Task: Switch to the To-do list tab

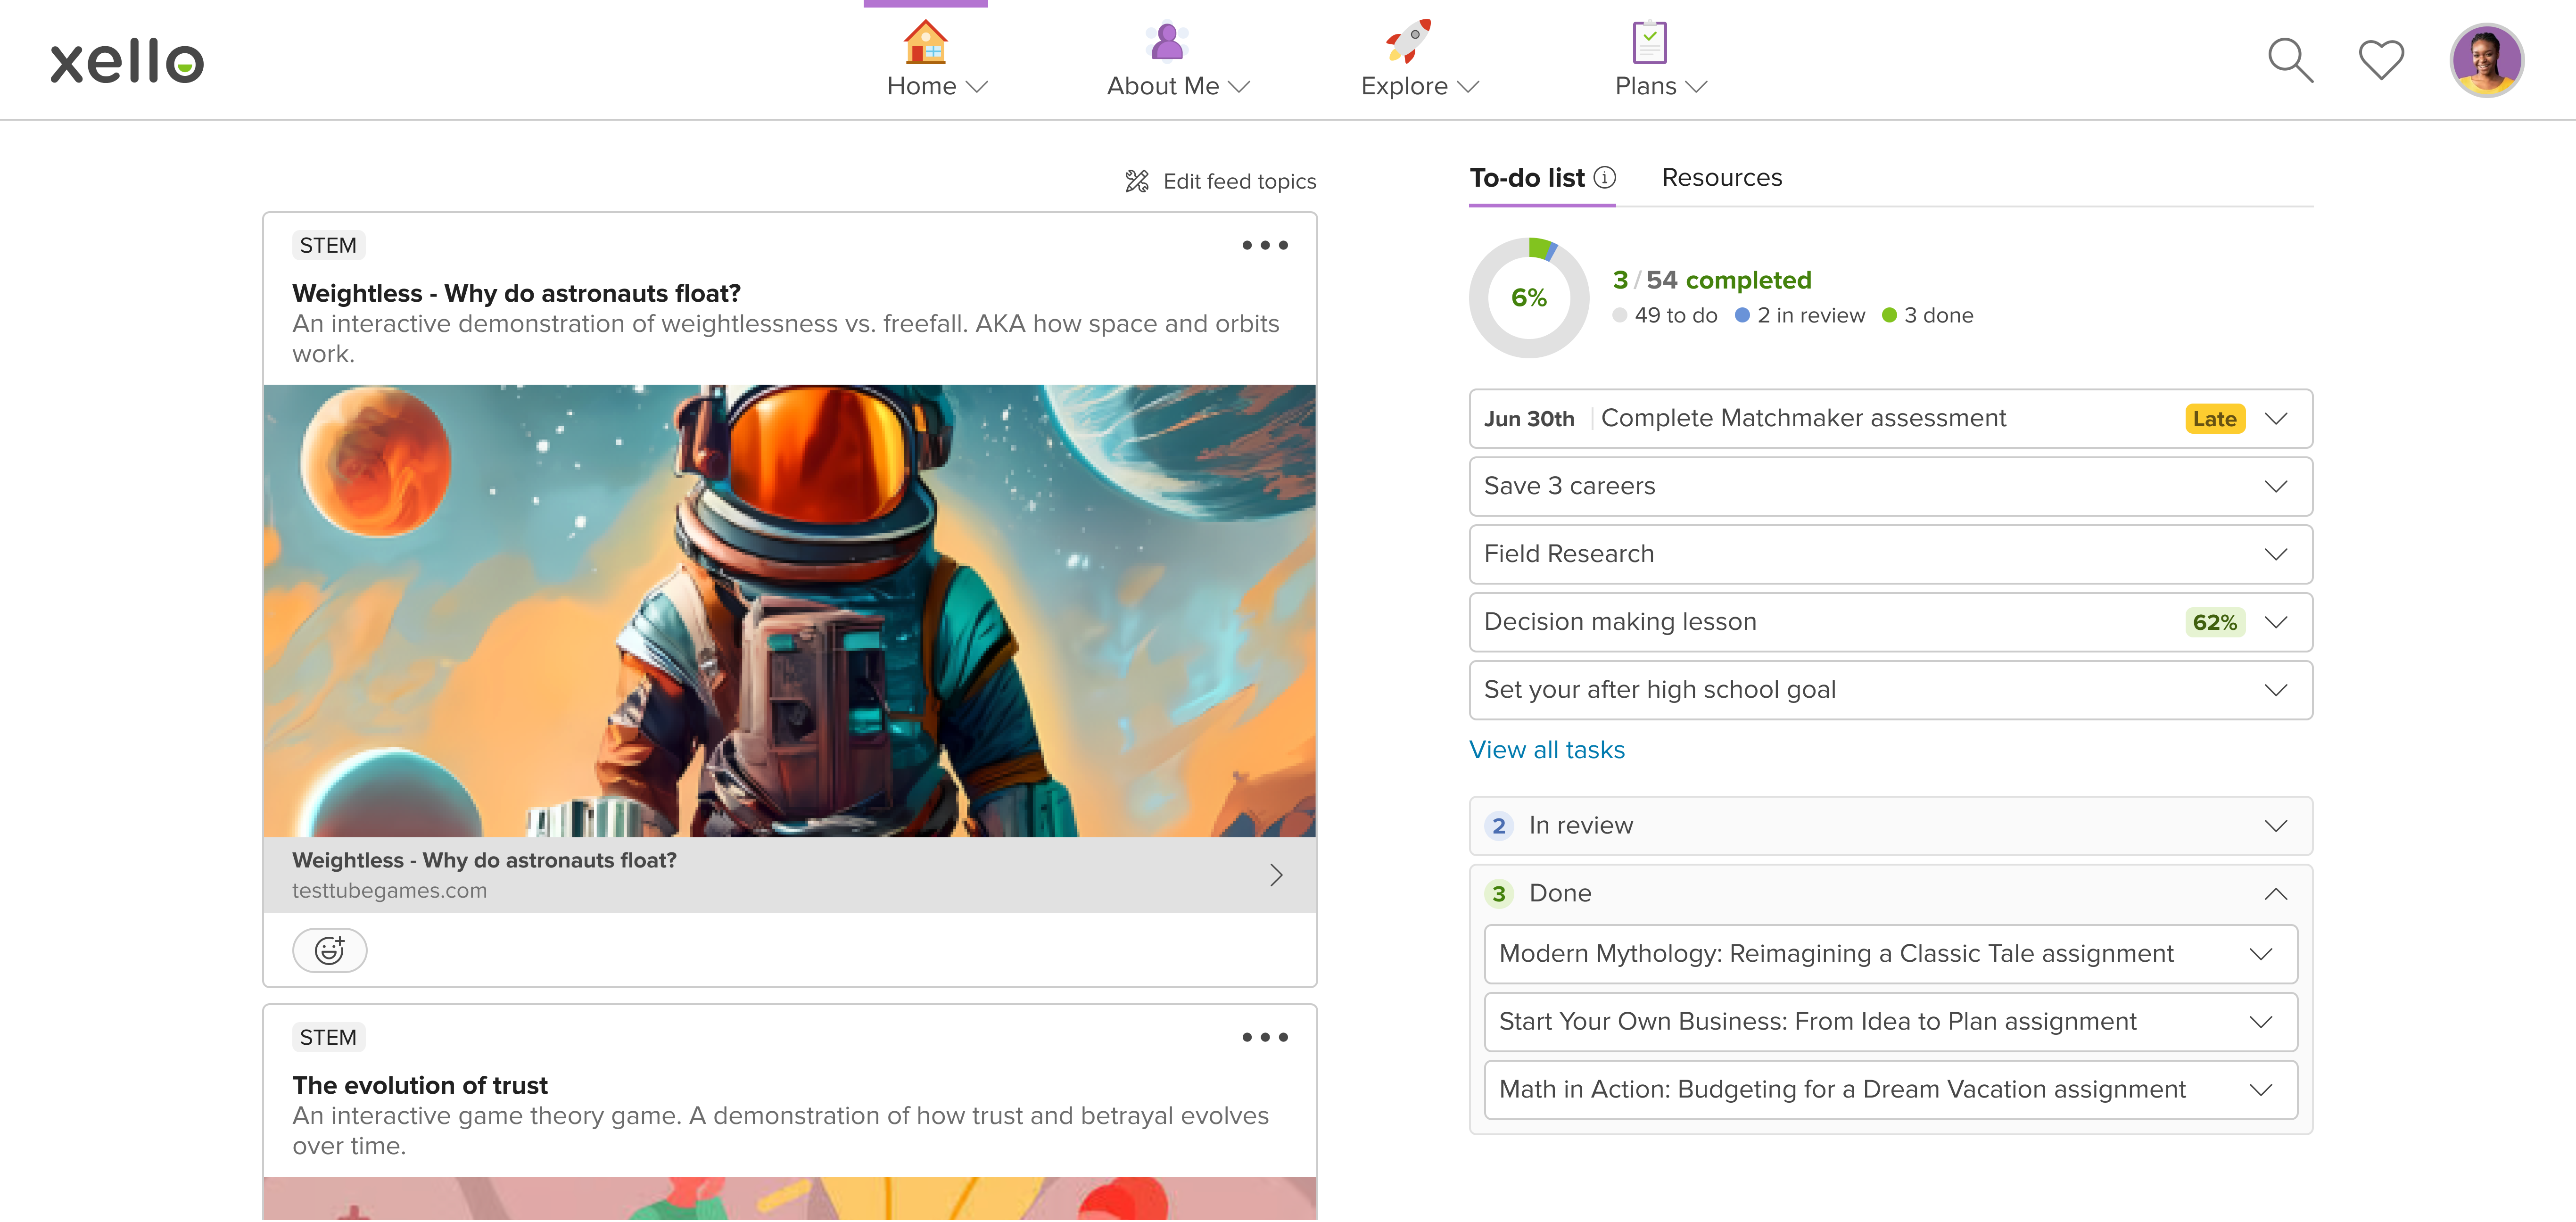Action: point(1527,178)
